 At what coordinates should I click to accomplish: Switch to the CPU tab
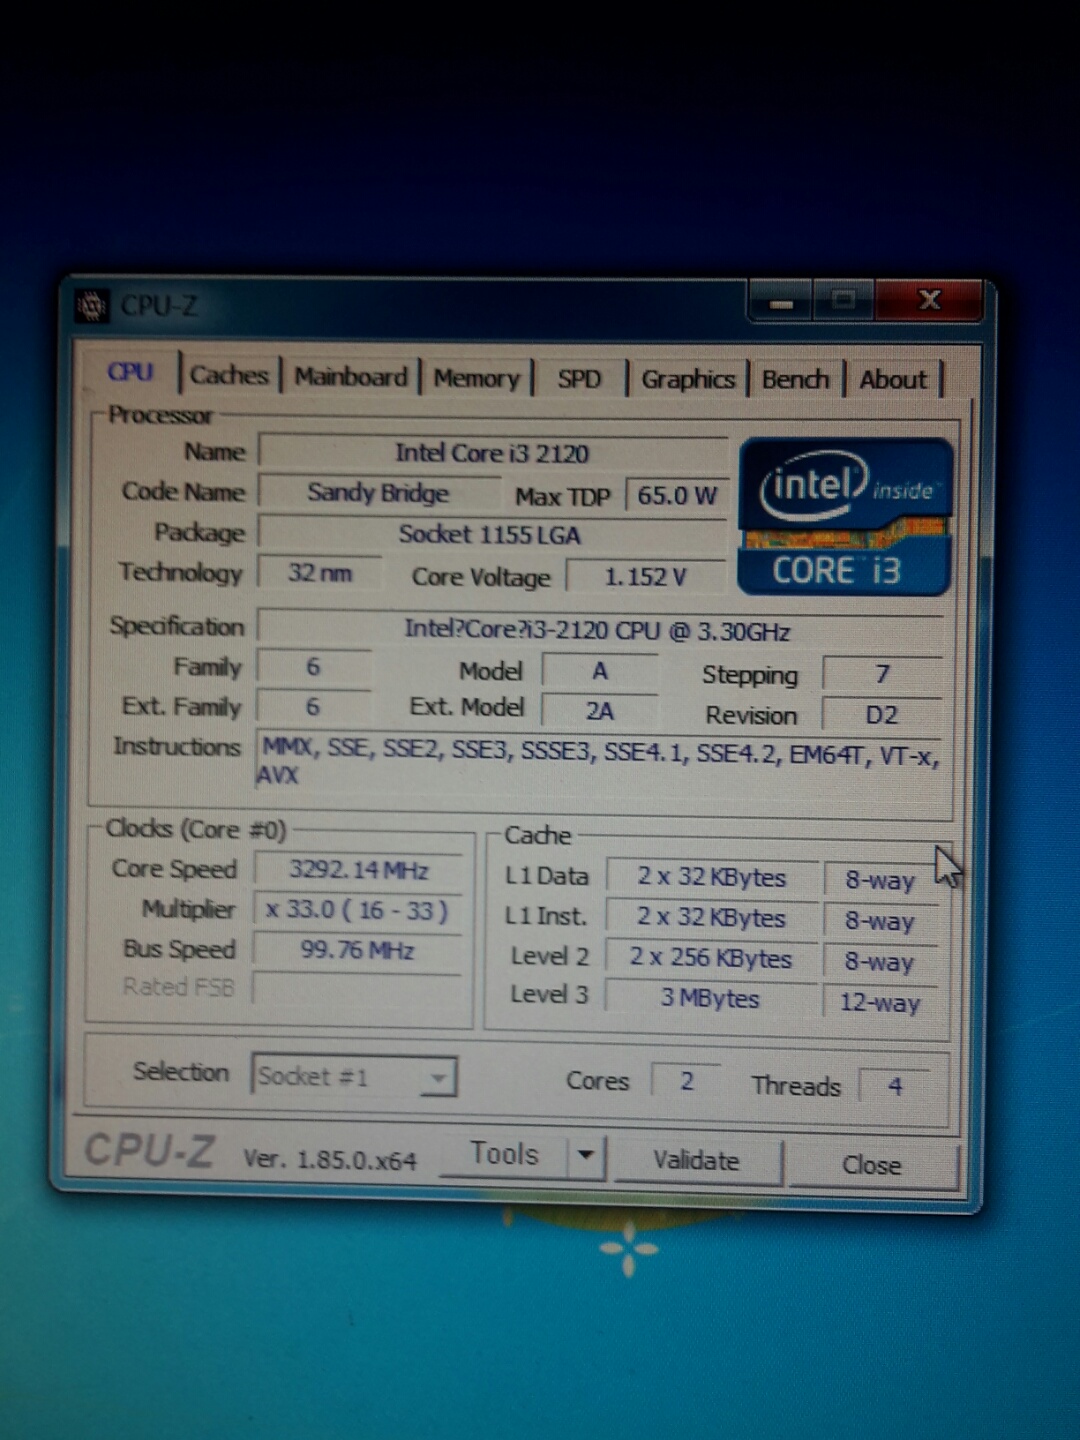click(x=130, y=373)
